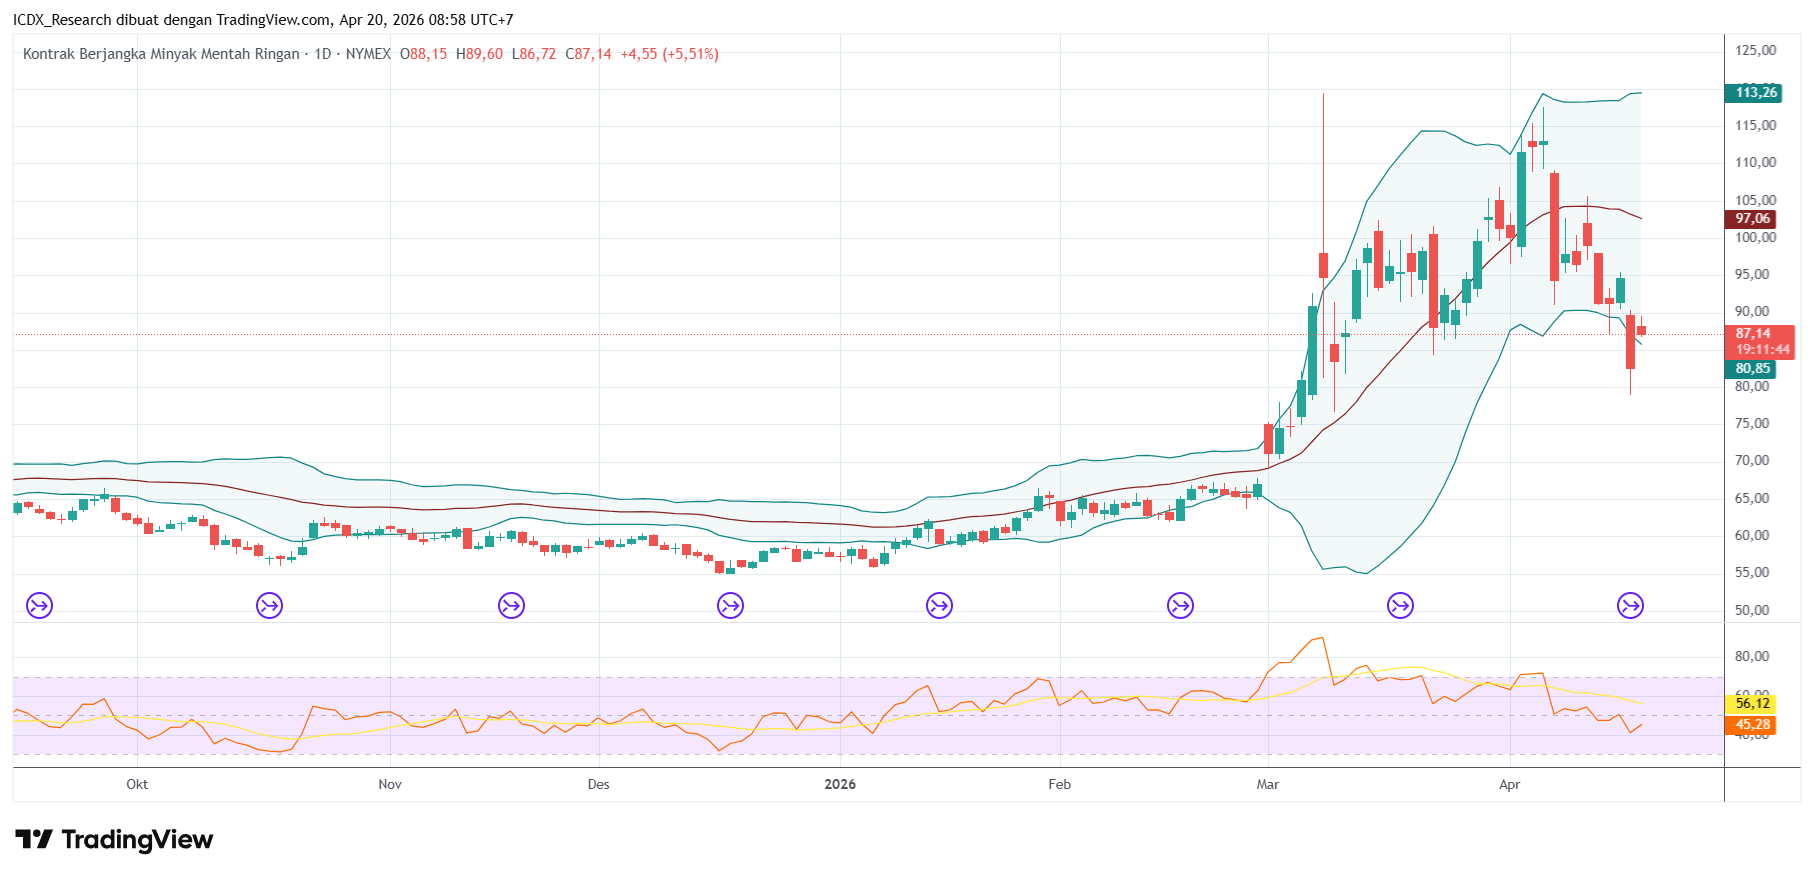Click the RSI pane 80,00 scale label
Image resolution: width=1814 pixels, height=877 pixels.
point(1752,657)
